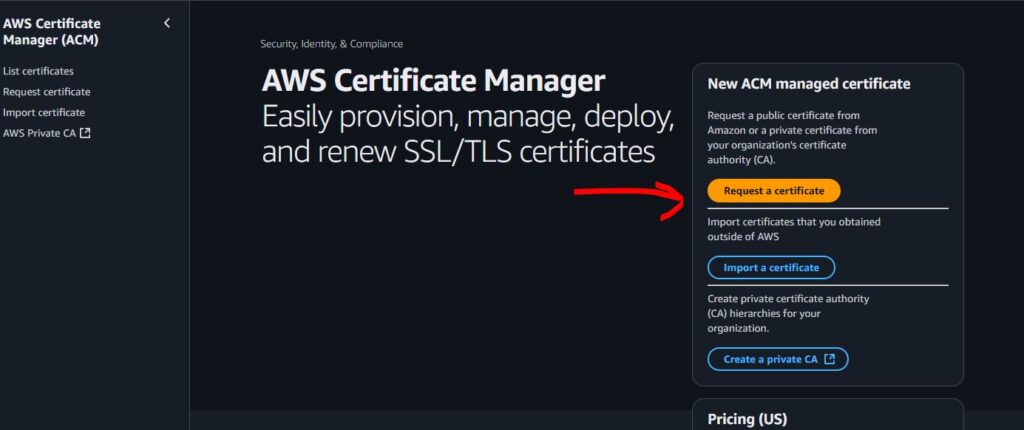Click the 'Request a public certificate from' description

(792, 137)
